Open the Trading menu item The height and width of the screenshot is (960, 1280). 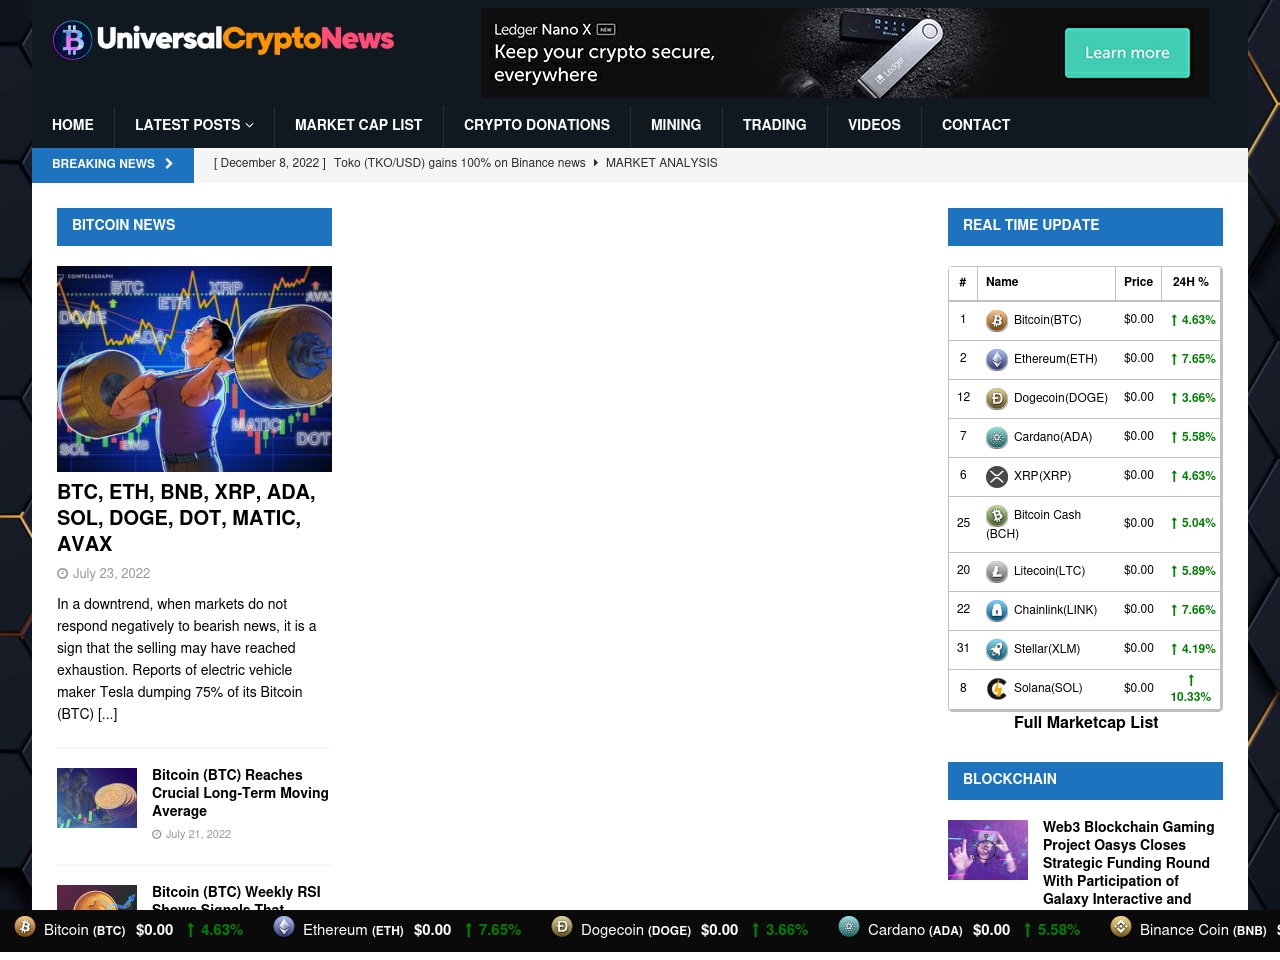click(x=774, y=125)
